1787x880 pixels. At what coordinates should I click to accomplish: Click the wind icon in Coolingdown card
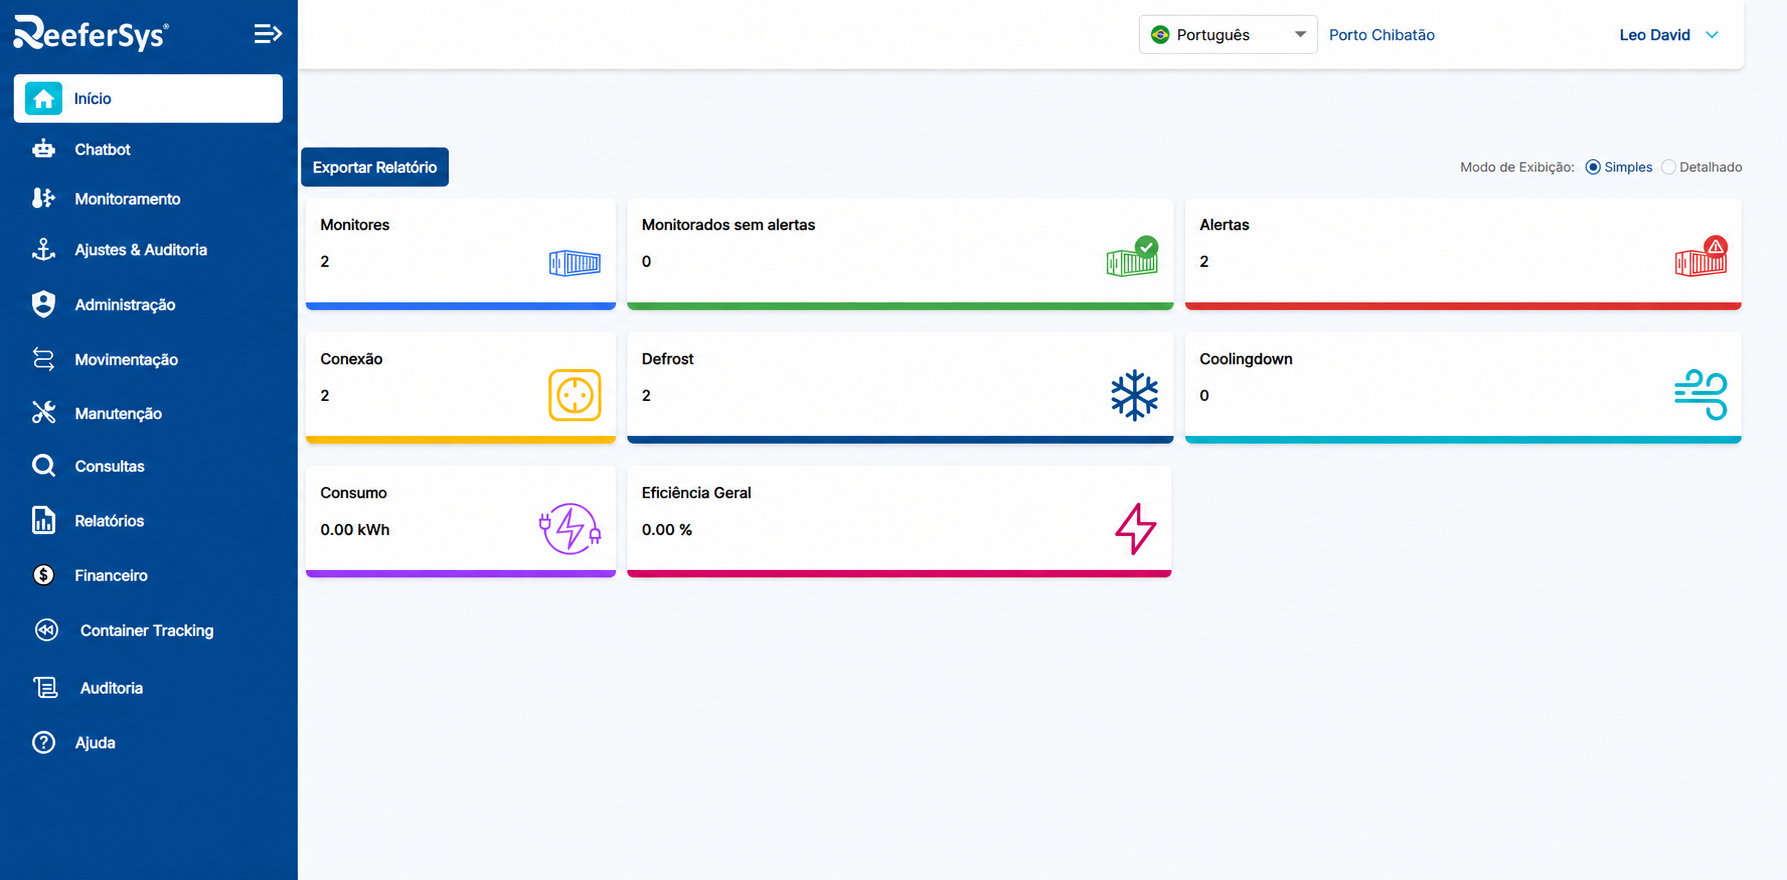click(1701, 395)
